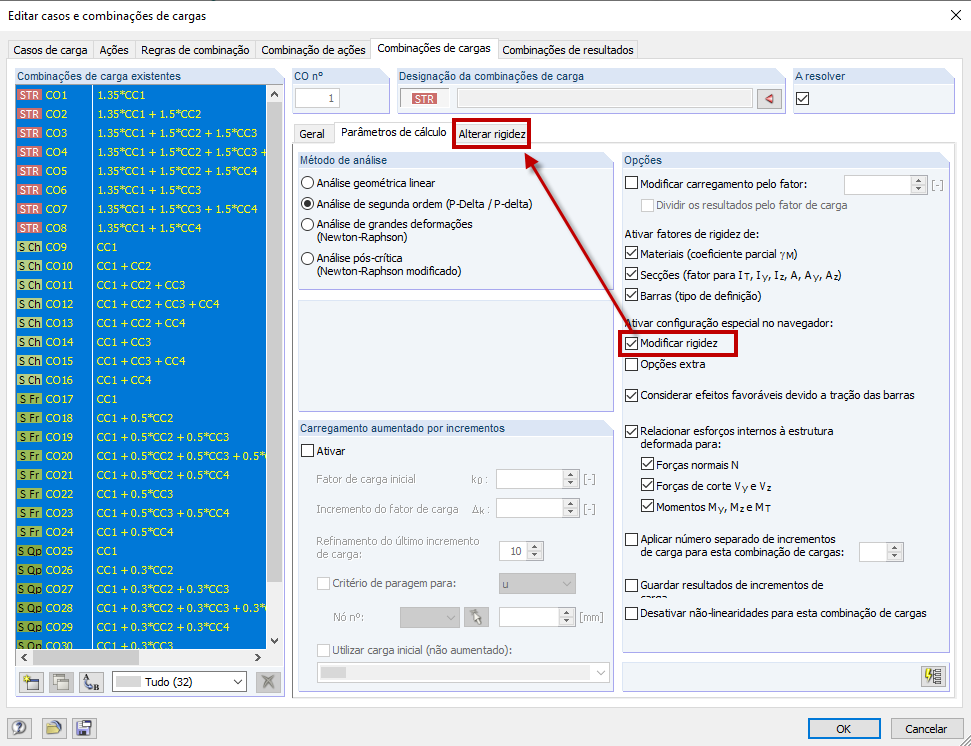Switch to the Ações tab
The width and height of the screenshot is (971, 746).
[x=114, y=50]
